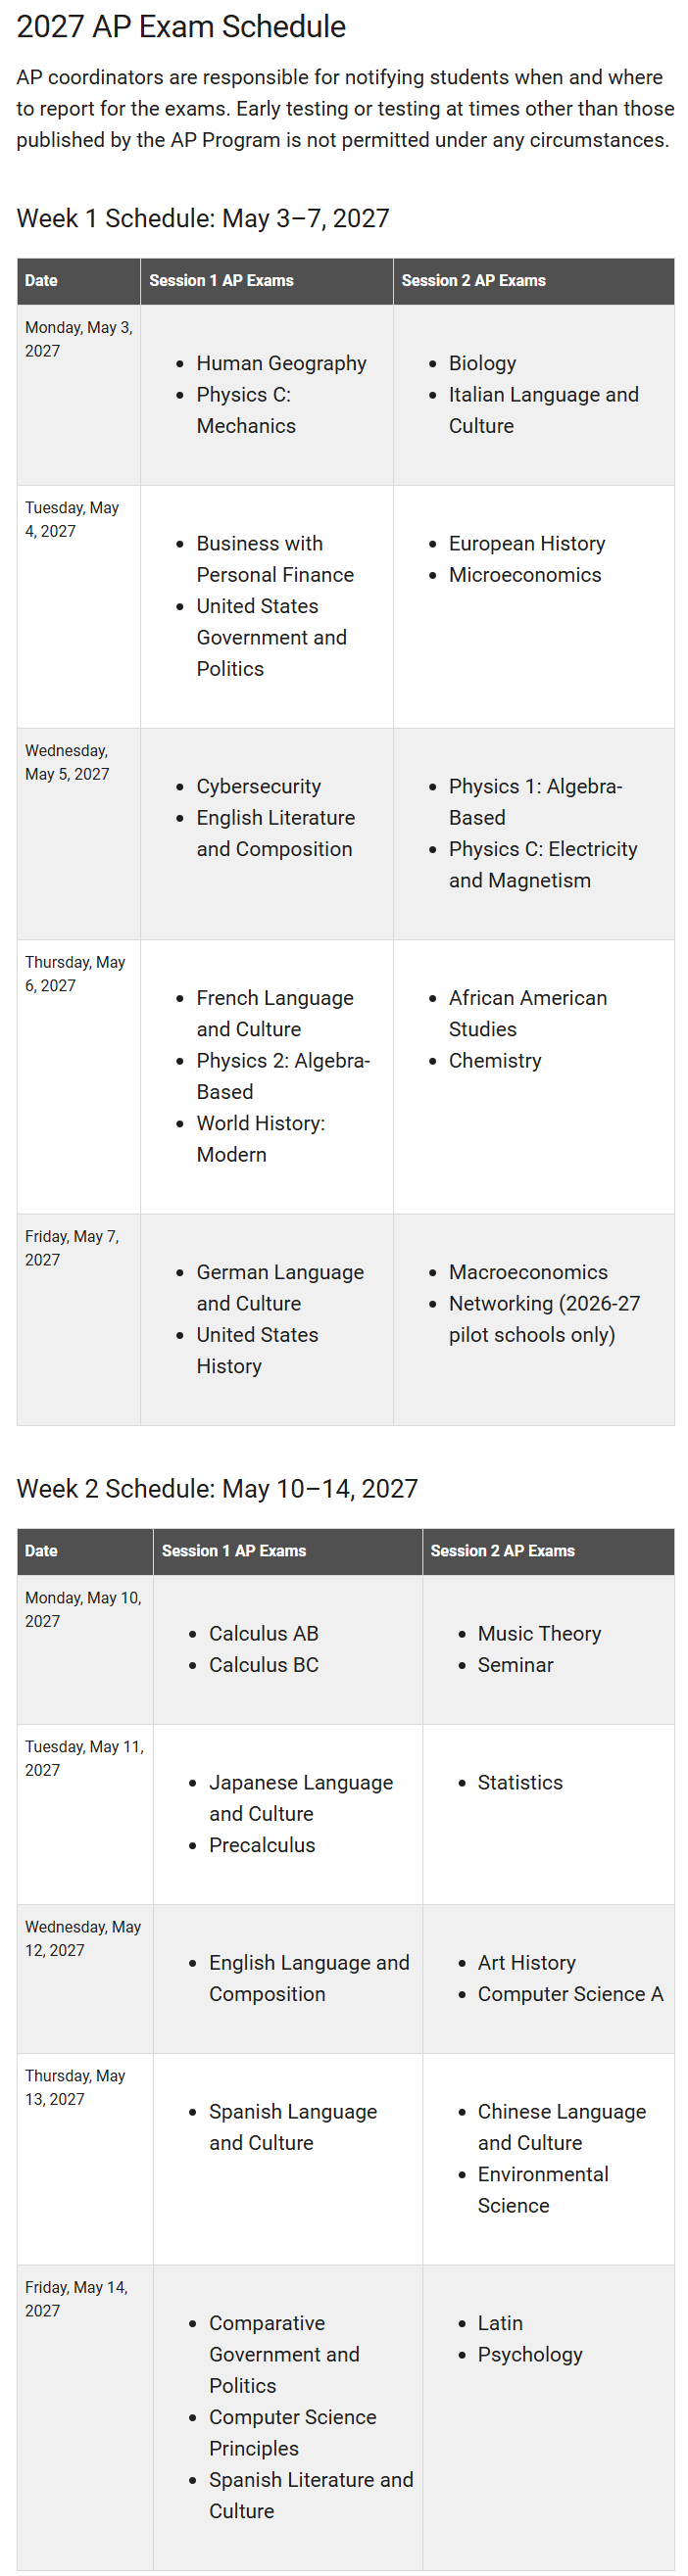Select Biology under Session 2 exams

coord(482,363)
